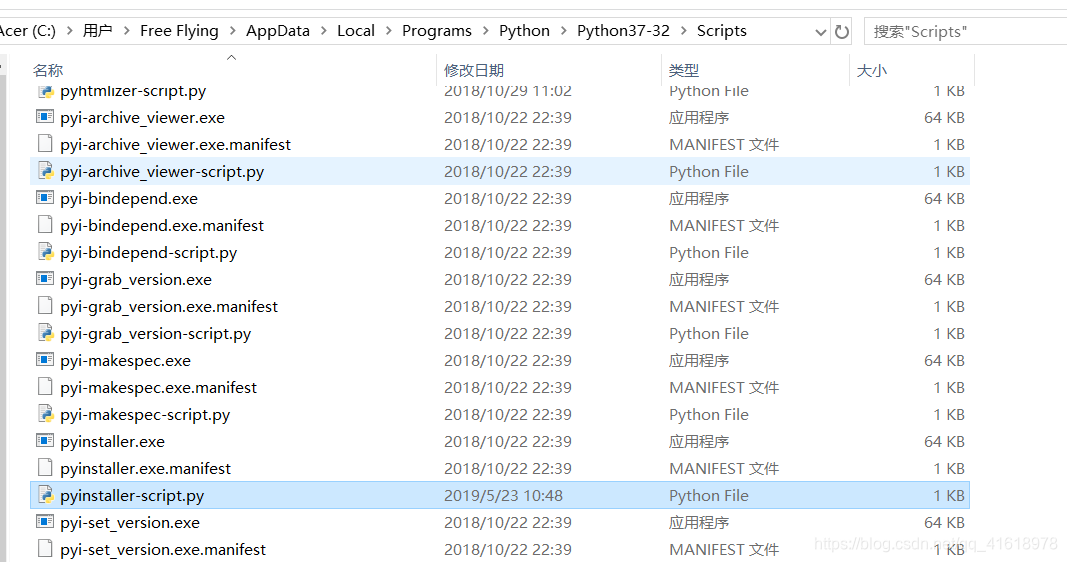The height and width of the screenshot is (562, 1067).
Task: Go to Python folder in breadcrumb
Action: pyautogui.click(x=524, y=31)
